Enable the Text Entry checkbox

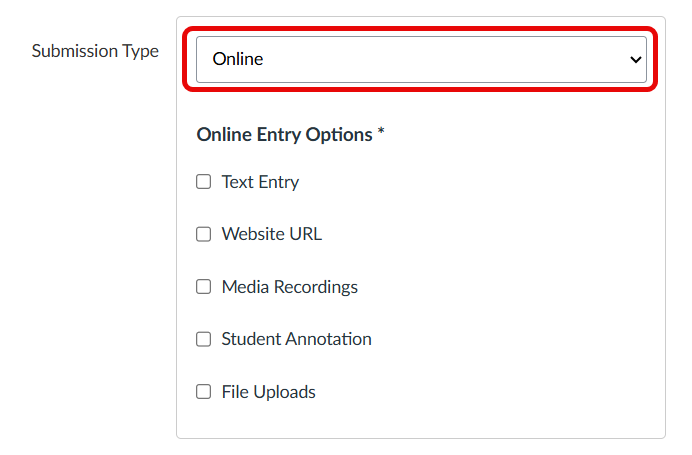pyautogui.click(x=204, y=182)
